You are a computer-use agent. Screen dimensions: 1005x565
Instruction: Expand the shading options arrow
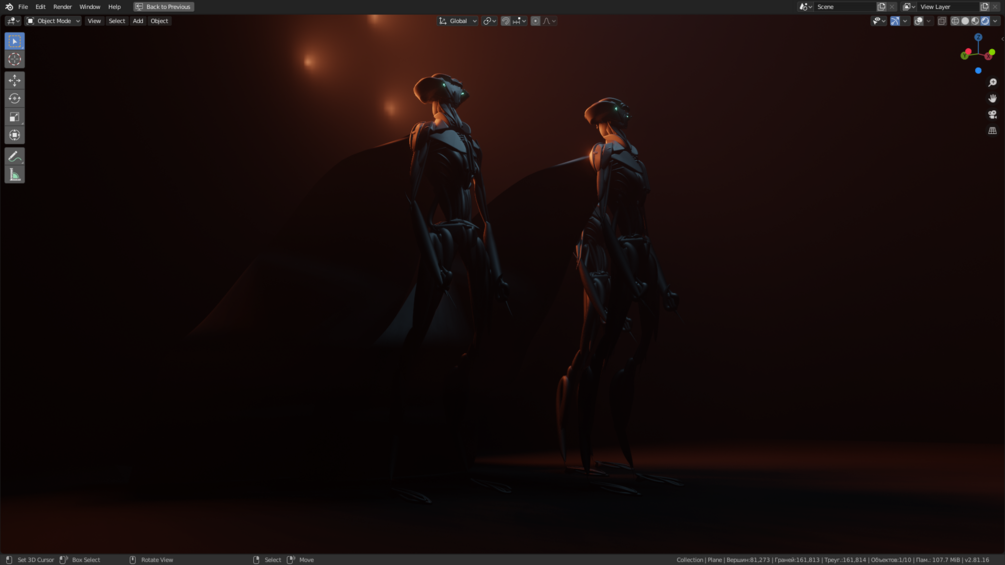tap(995, 21)
